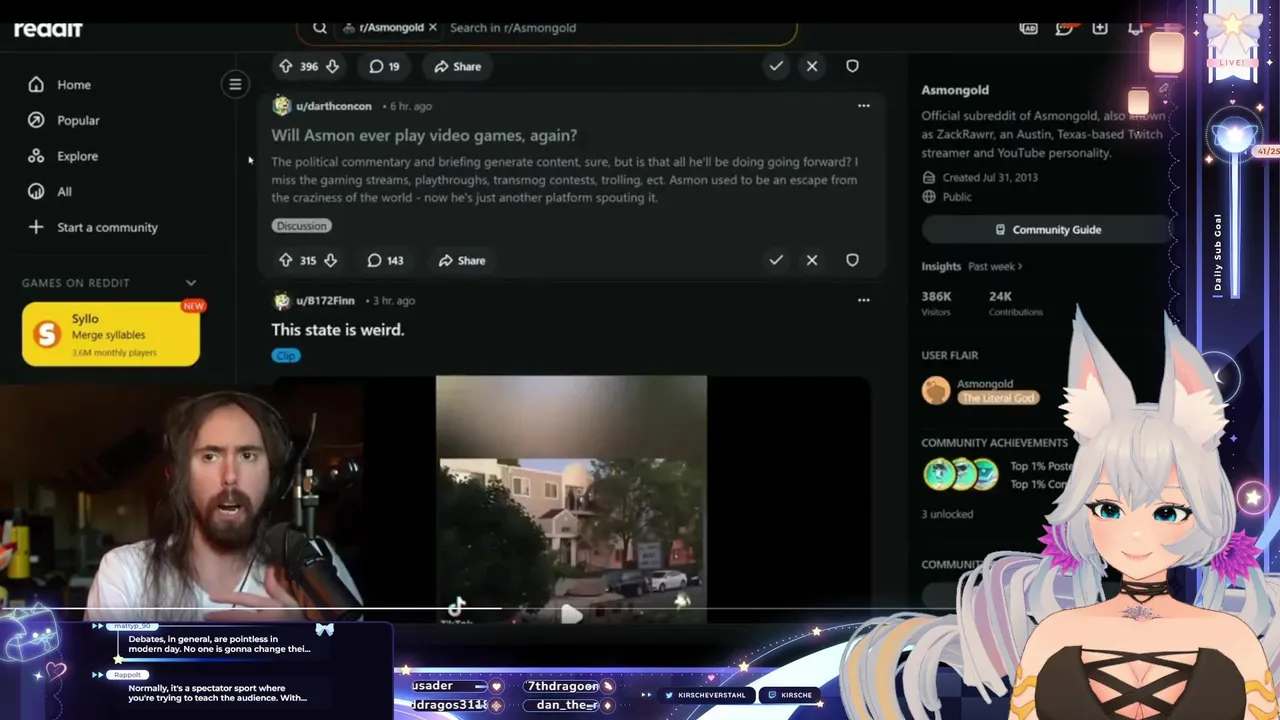Open the Community Guide
The width and height of the screenshot is (1280, 720).
[x=1046, y=230]
